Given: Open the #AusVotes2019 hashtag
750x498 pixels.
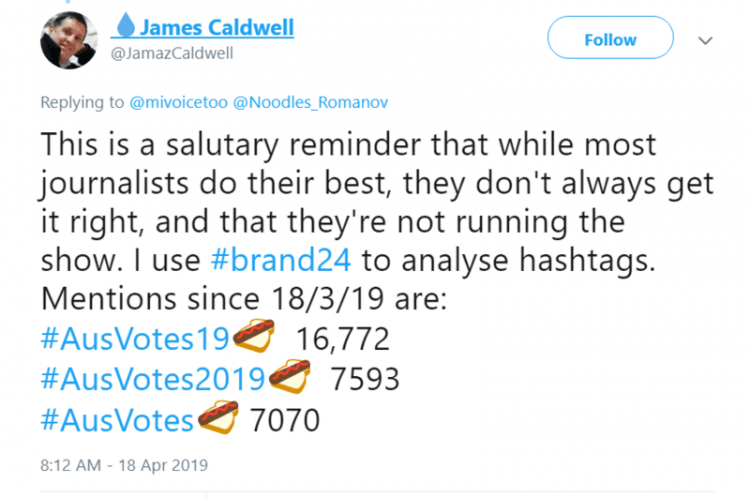Looking at the screenshot, I should 152,381.
